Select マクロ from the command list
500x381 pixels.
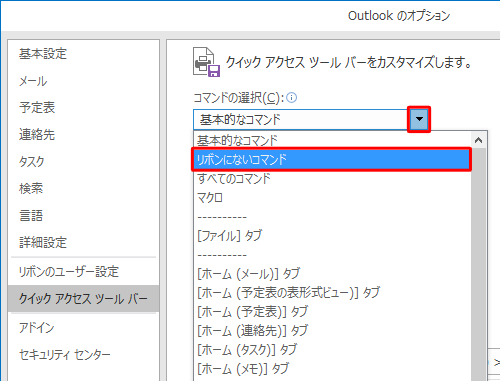[332, 198]
